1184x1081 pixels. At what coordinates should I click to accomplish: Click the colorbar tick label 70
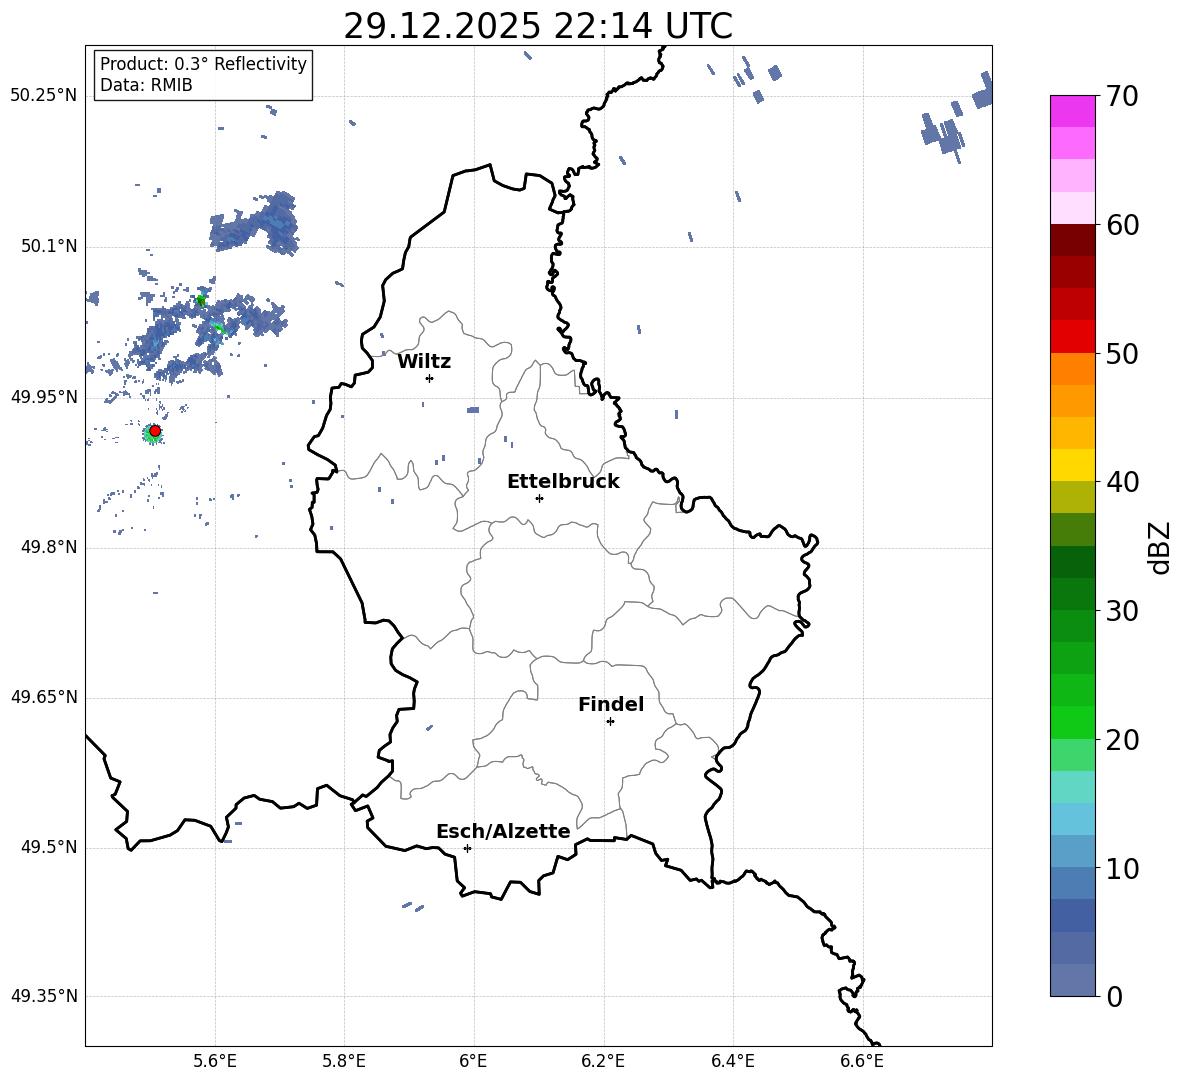point(1122,96)
